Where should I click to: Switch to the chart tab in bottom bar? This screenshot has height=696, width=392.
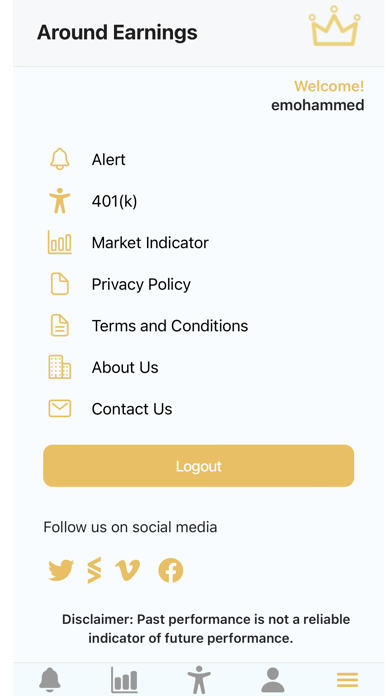click(124, 680)
